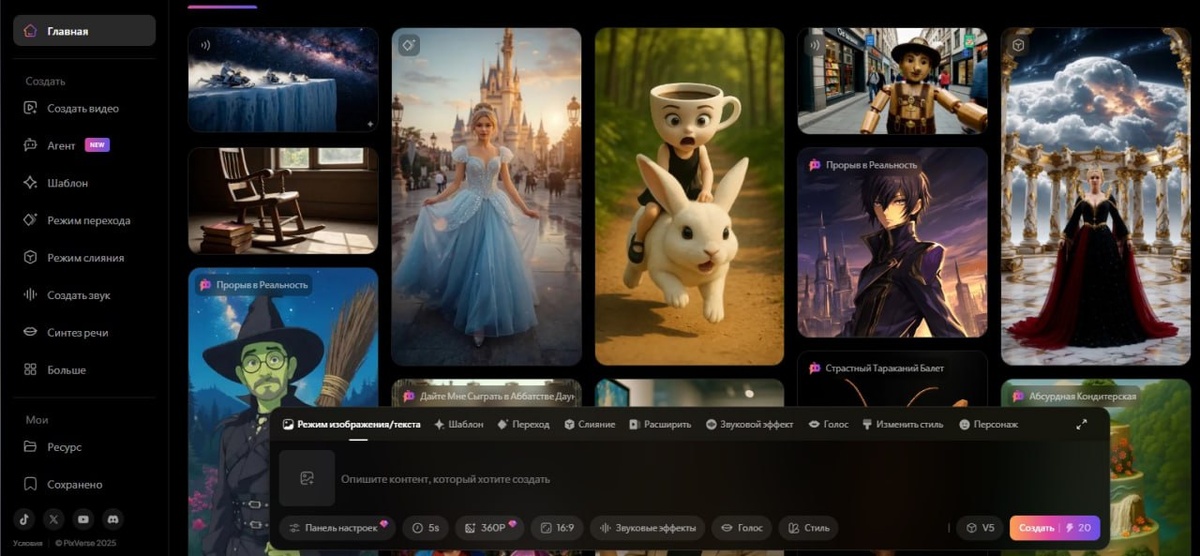Open the X (Twitter) social icon
The image size is (1200, 556).
point(54,519)
